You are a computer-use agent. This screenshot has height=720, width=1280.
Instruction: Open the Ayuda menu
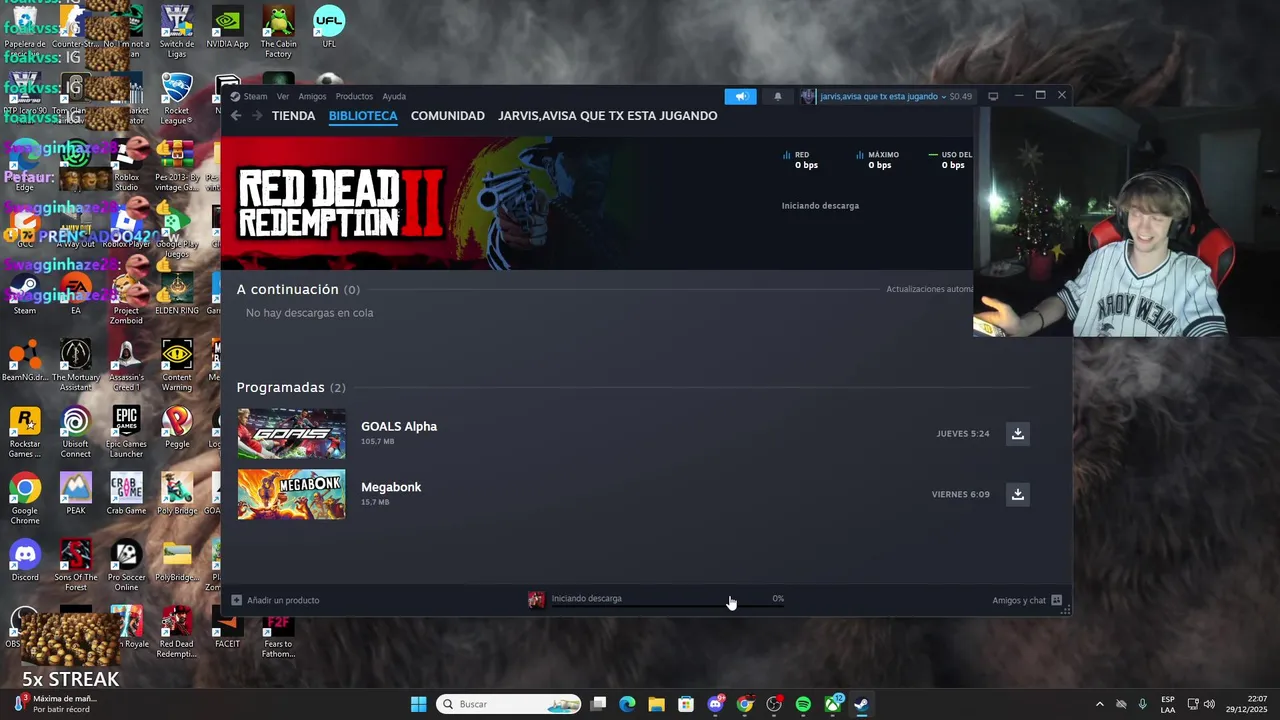click(x=394, y=97)
